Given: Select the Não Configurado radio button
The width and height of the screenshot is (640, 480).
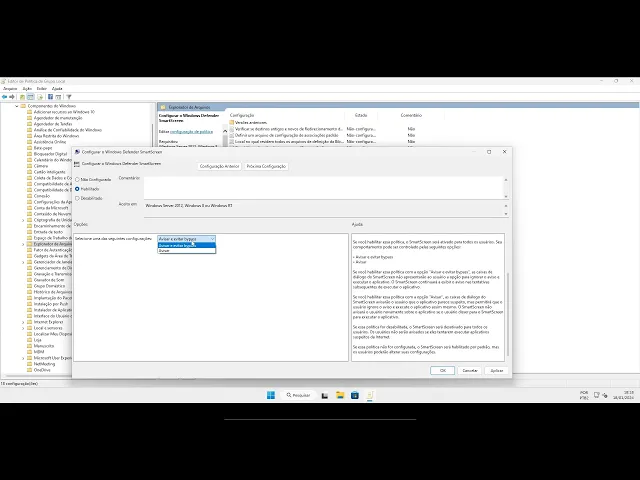Looking at the screenshot, I should tap(77, 180).
